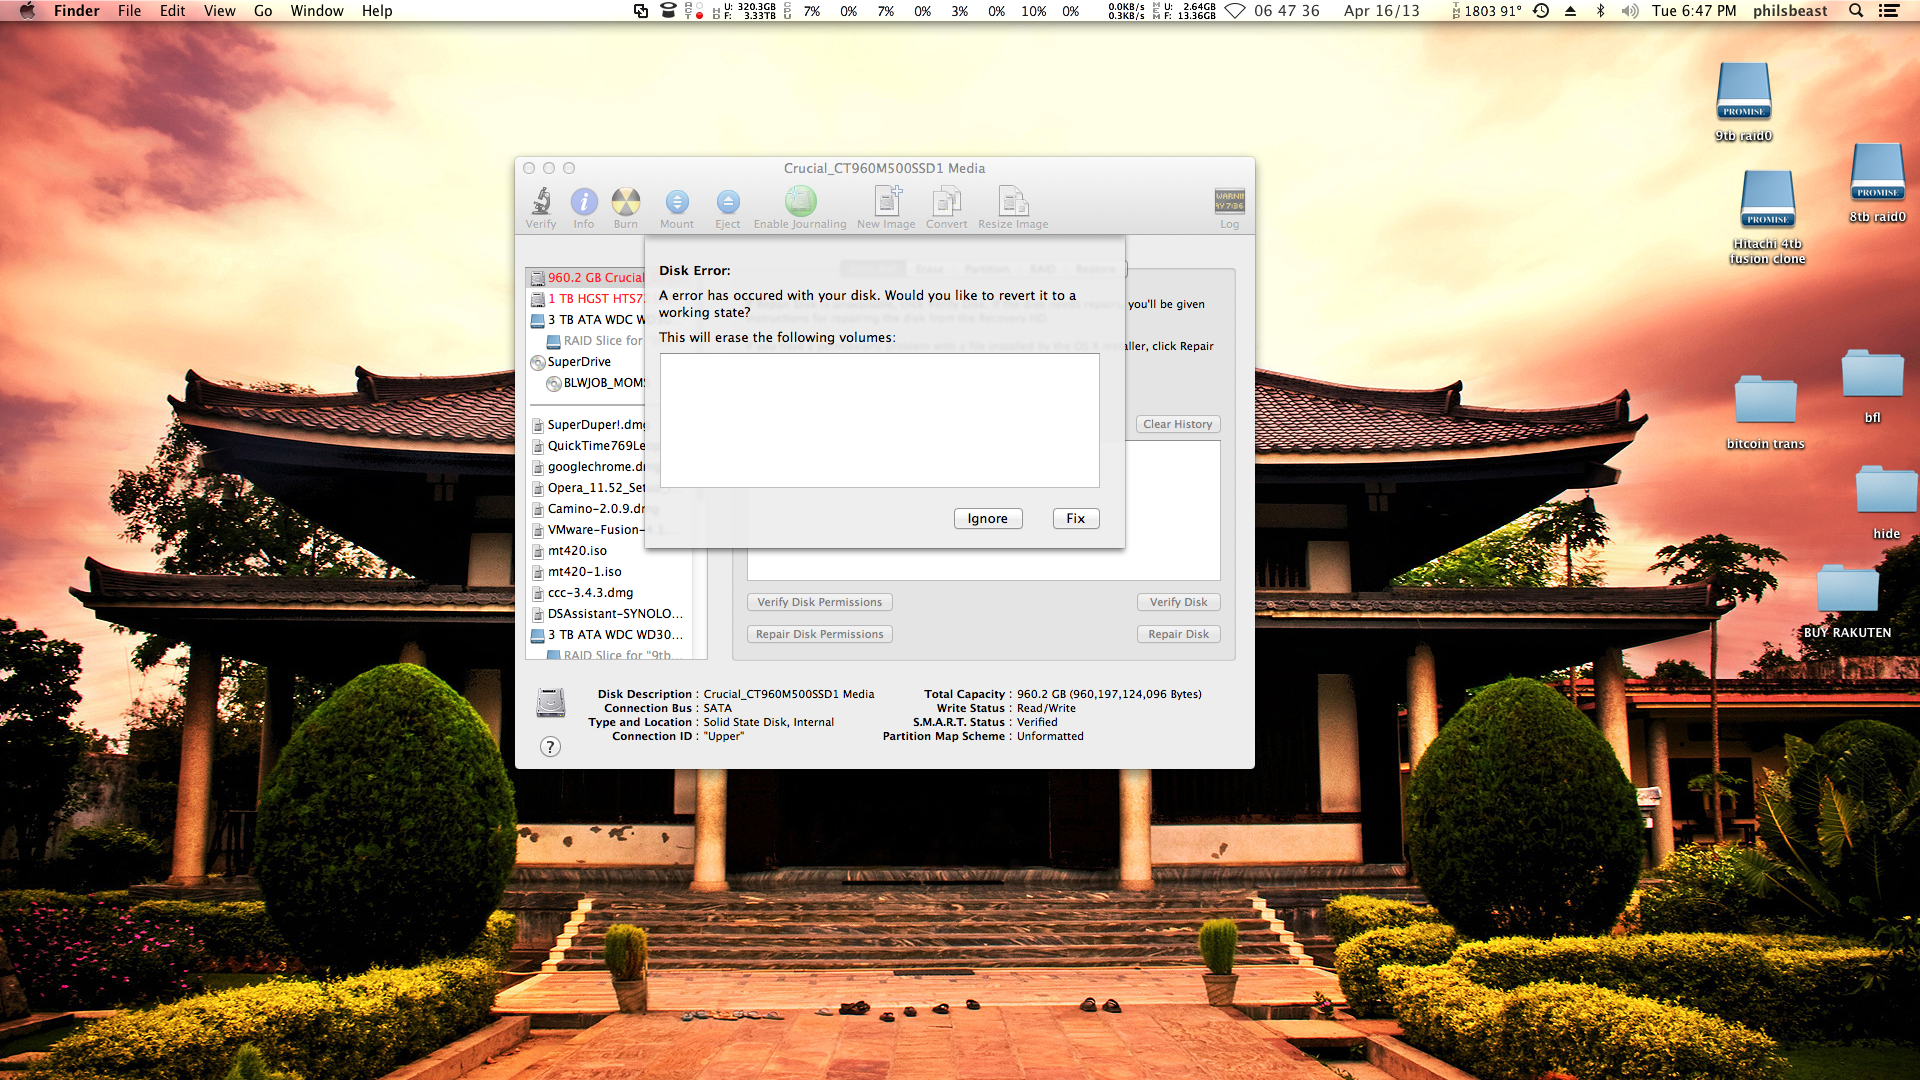Open the Window menu
The width and height of the screenshot is (1920, 1080).
(317, 11)
